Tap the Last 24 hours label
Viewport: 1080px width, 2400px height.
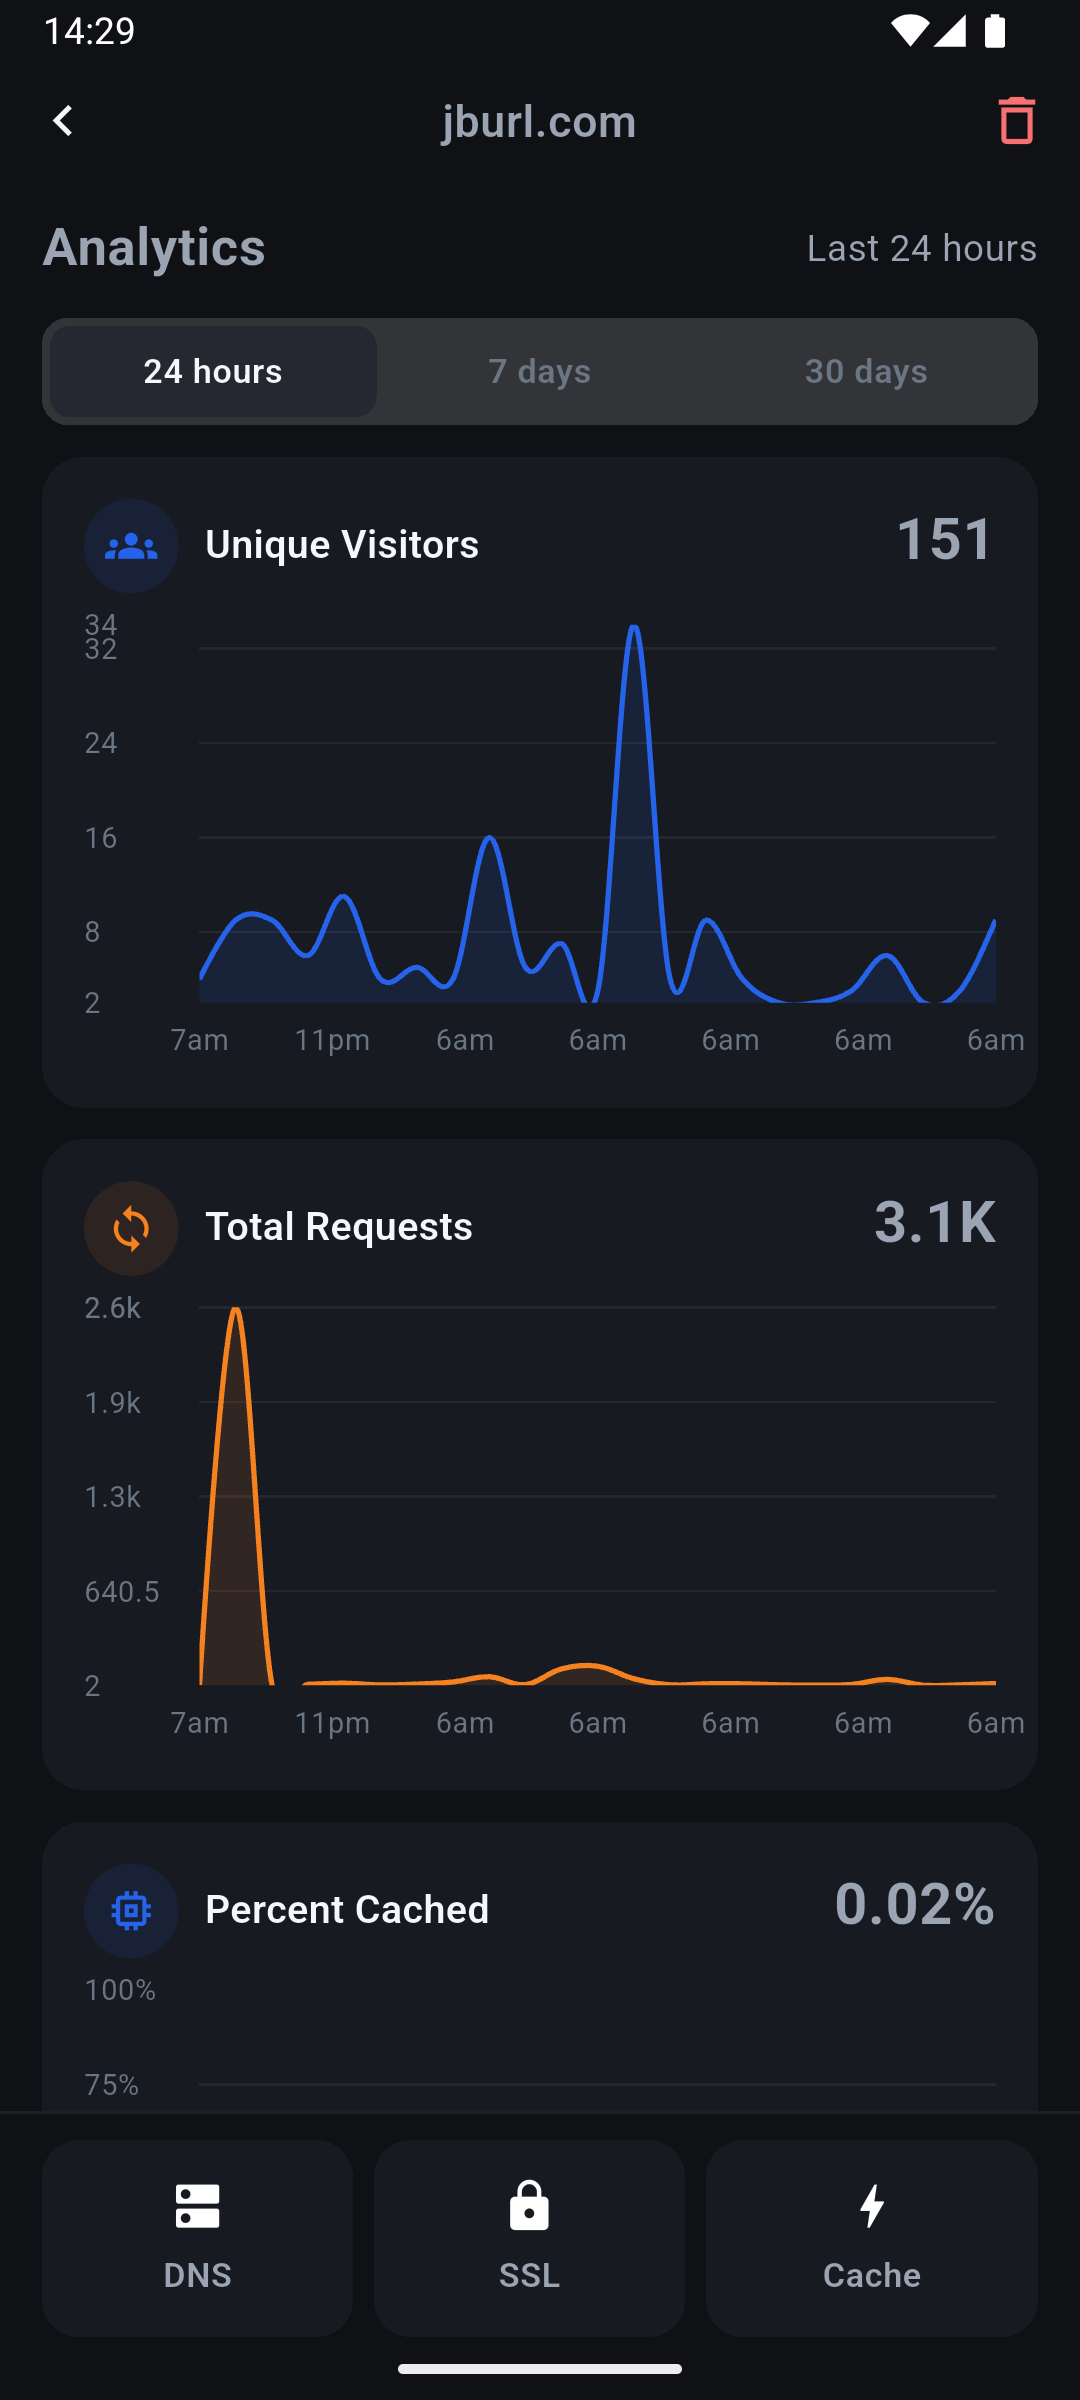tap(922, 248)
